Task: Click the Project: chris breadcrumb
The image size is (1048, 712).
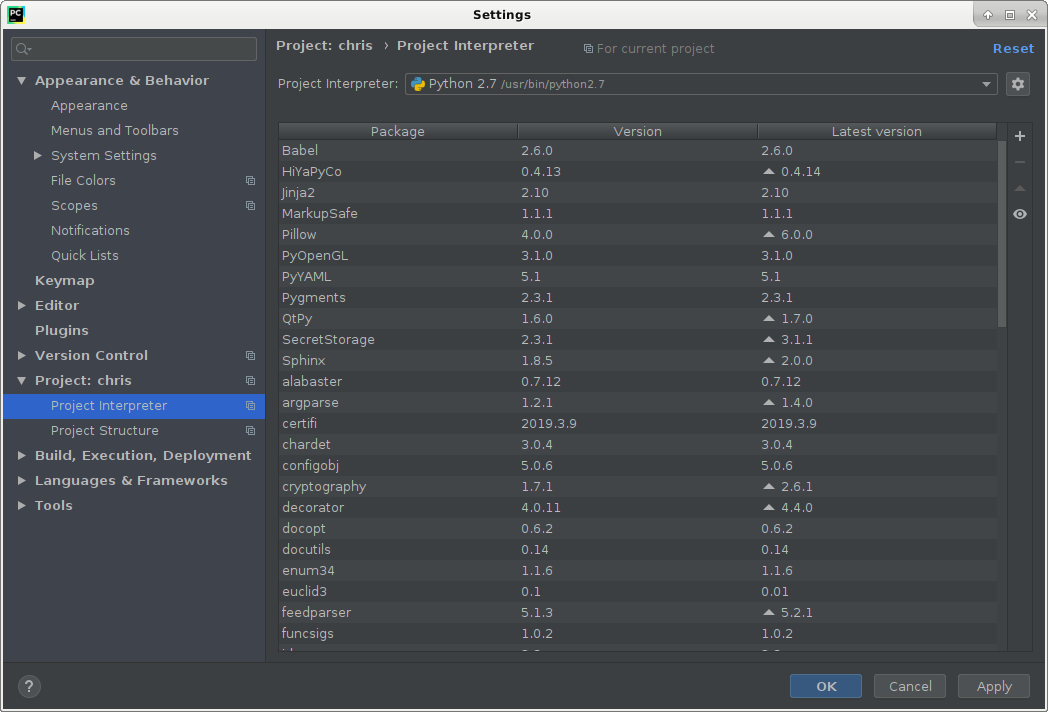Action: [324, 45]
